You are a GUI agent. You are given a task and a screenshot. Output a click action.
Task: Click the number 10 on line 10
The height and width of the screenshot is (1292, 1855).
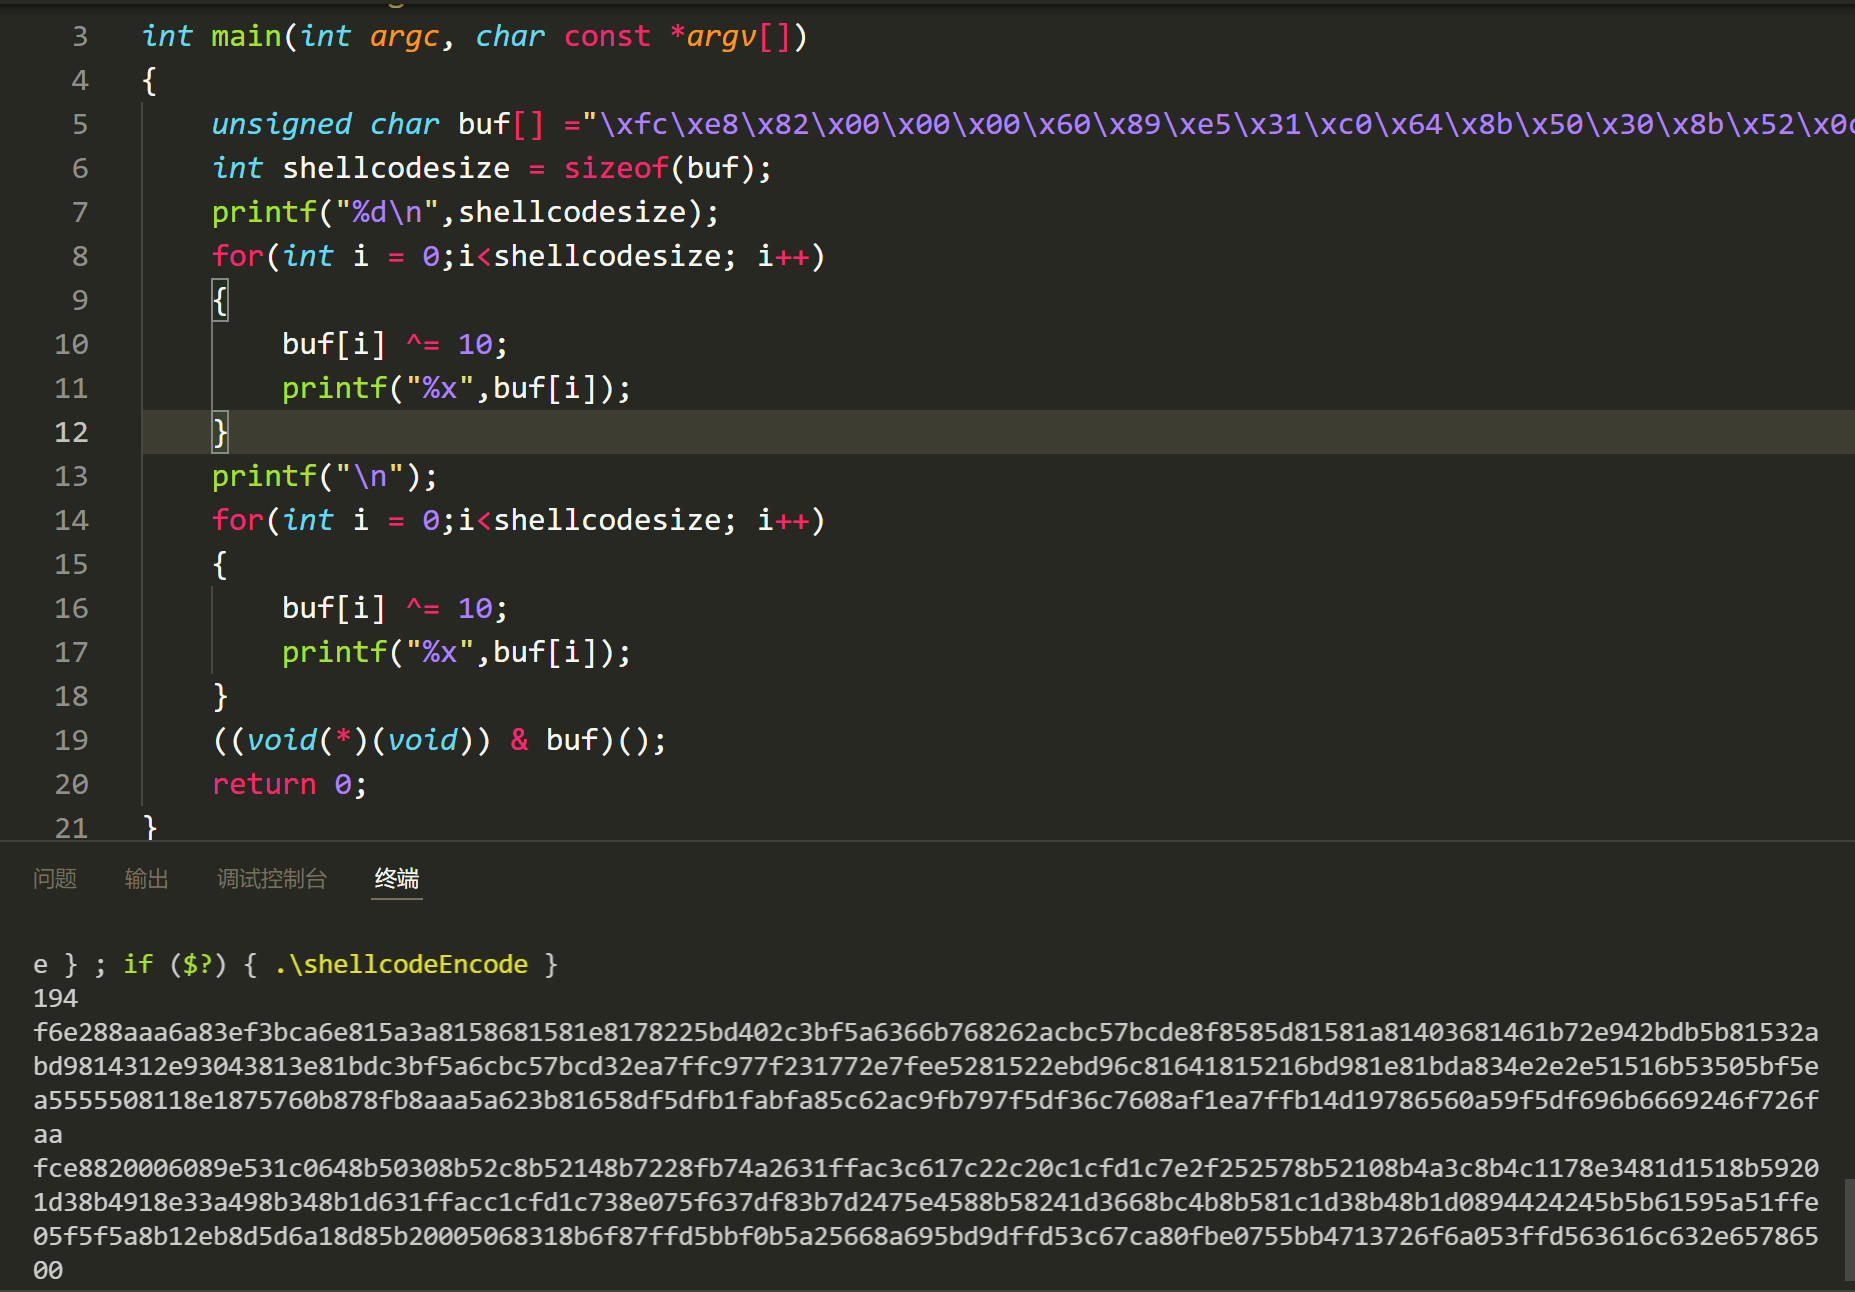click(475, 345)
